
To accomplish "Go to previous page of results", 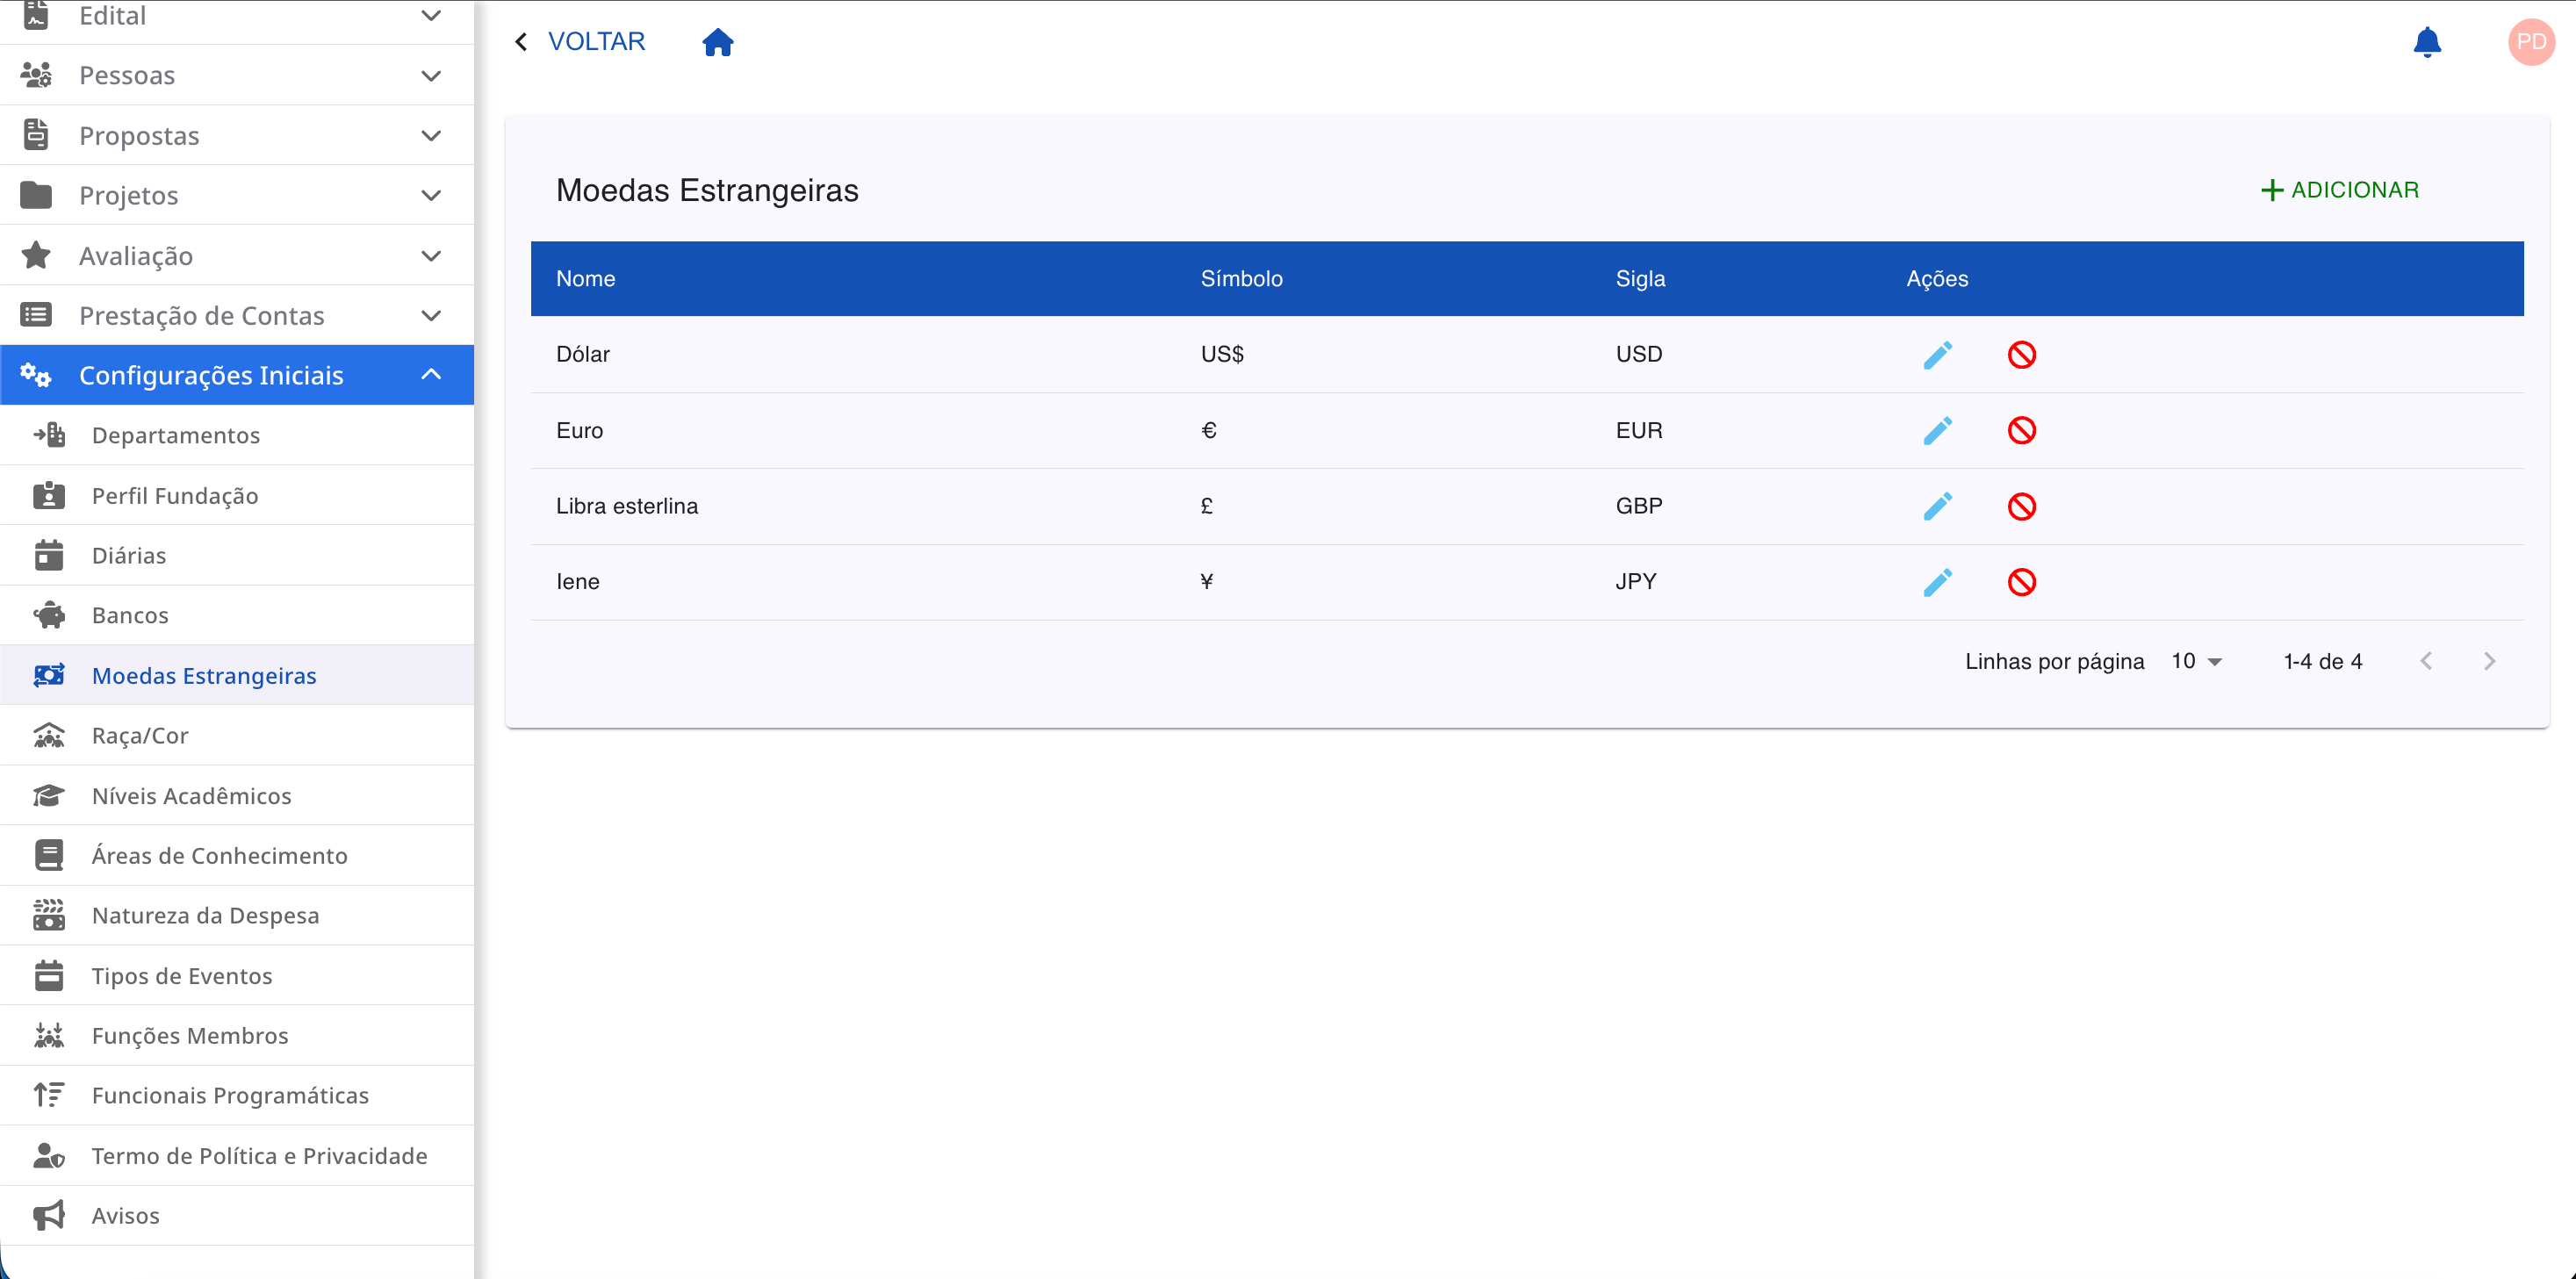I will pos(2426,661).
